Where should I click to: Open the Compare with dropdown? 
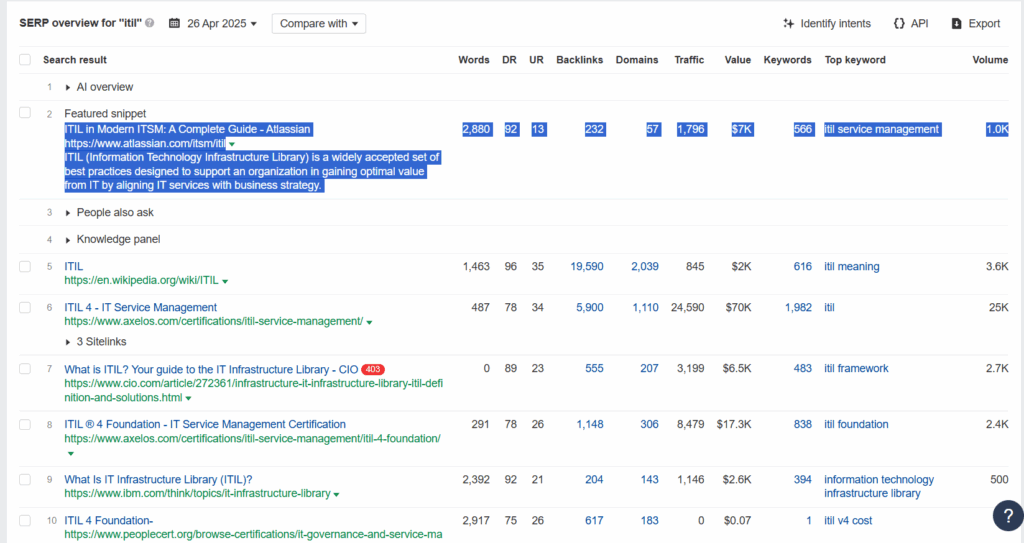(319, 24)
